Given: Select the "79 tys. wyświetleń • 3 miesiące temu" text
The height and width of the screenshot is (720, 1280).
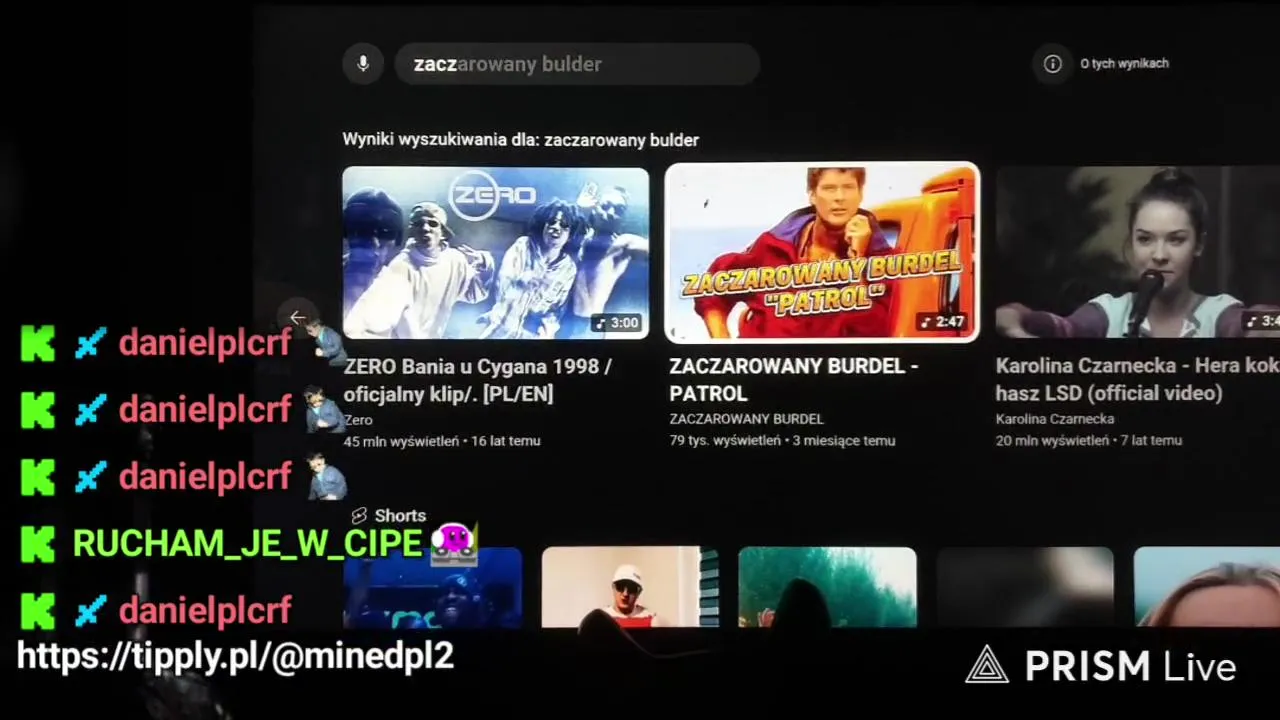Looking at the screenshot, I should point(782,441).
